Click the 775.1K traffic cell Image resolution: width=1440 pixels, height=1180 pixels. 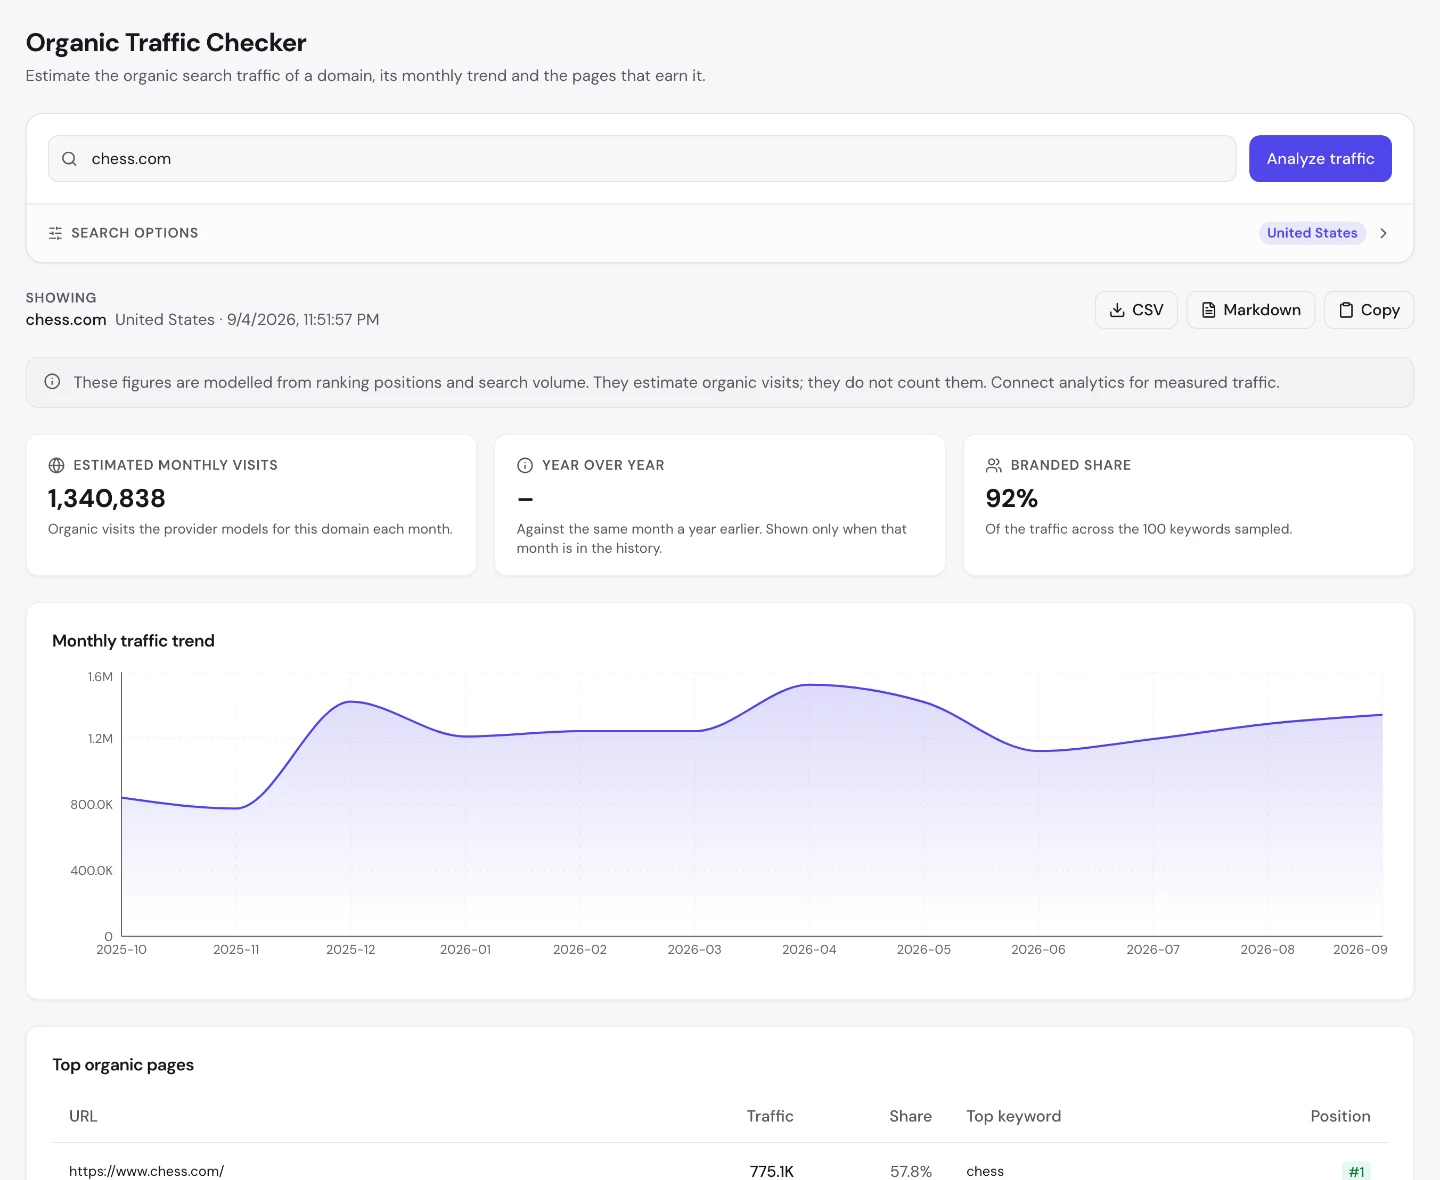click(772, 1171)
